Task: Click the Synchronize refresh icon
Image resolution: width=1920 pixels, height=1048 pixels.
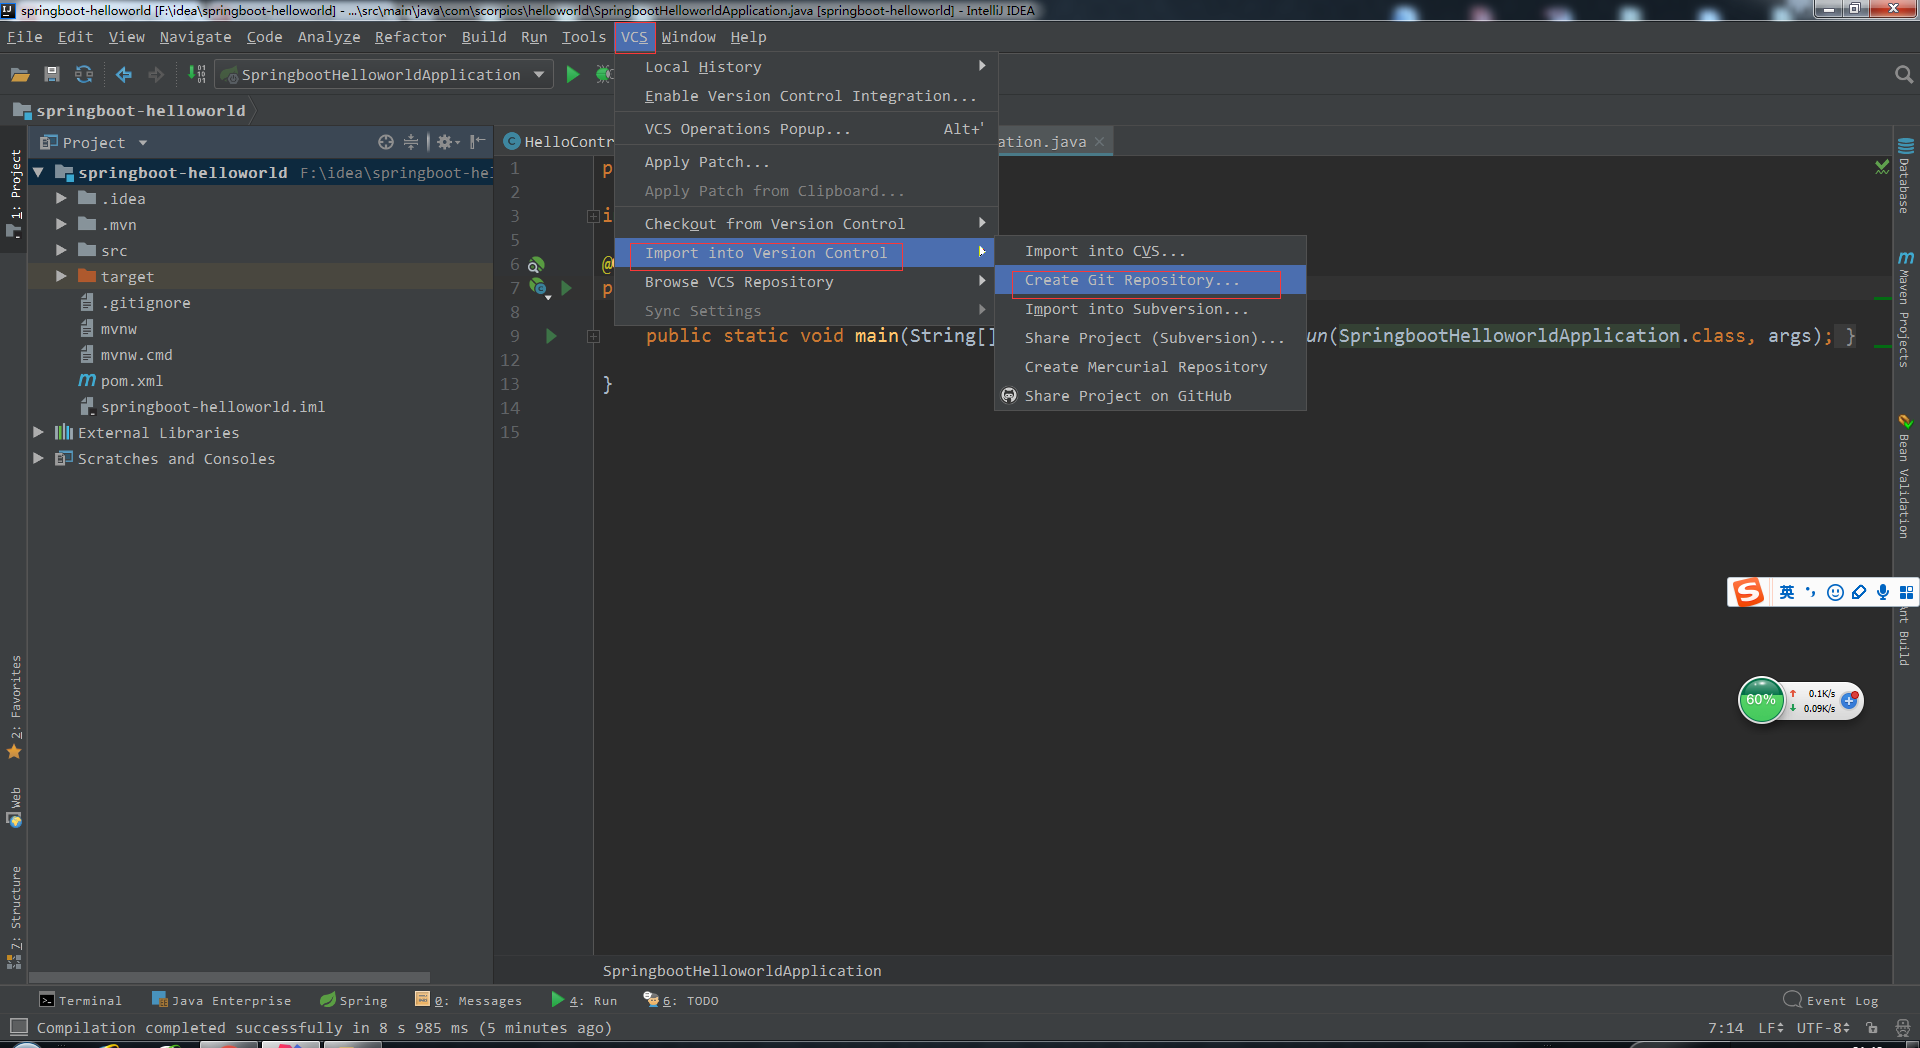Action: pyautogui.click(x=84, y=75)
